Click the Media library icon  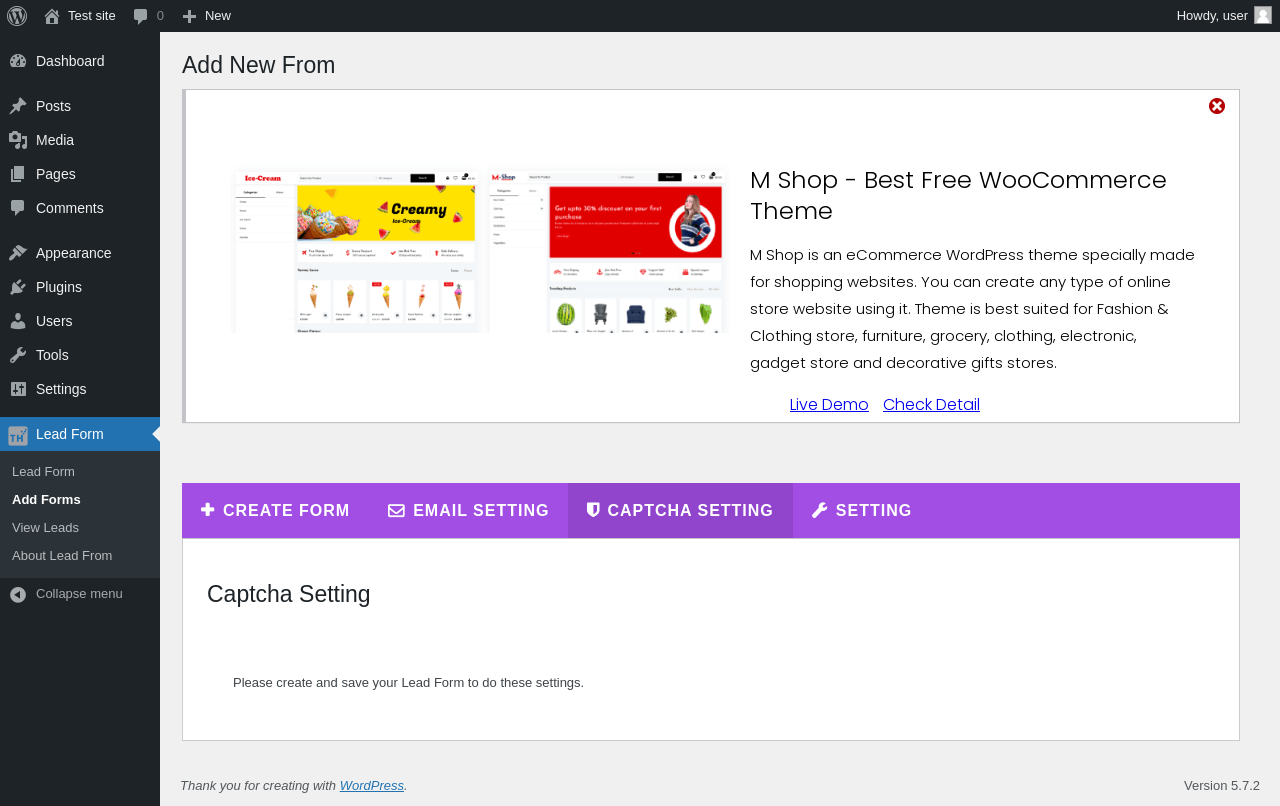click(18, 140)
